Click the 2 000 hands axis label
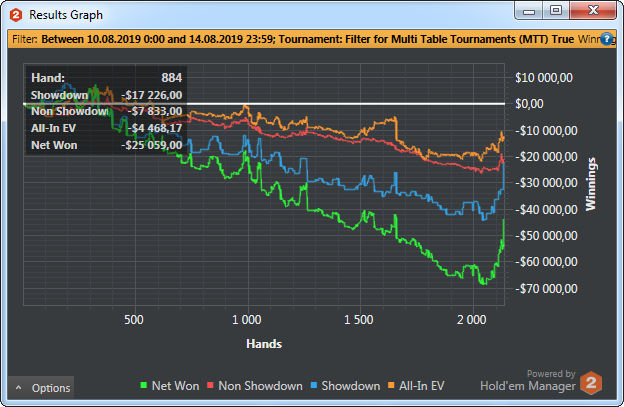This screenshot has width=624, height=407. coord(472,319)
